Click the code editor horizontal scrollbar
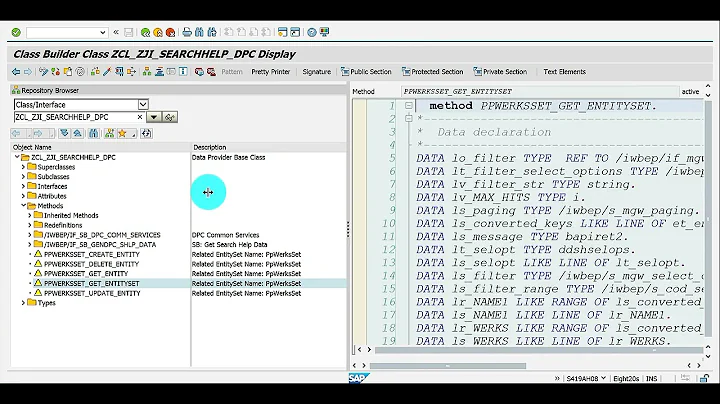 point(538,350)
